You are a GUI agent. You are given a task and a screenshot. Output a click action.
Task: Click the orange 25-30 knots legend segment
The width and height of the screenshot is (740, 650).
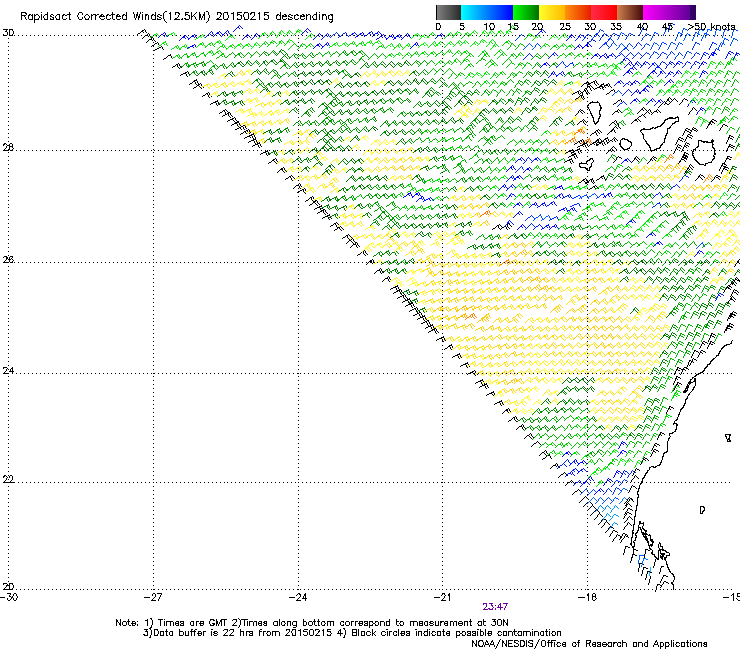pyautogui.click(x=578, y=12)
